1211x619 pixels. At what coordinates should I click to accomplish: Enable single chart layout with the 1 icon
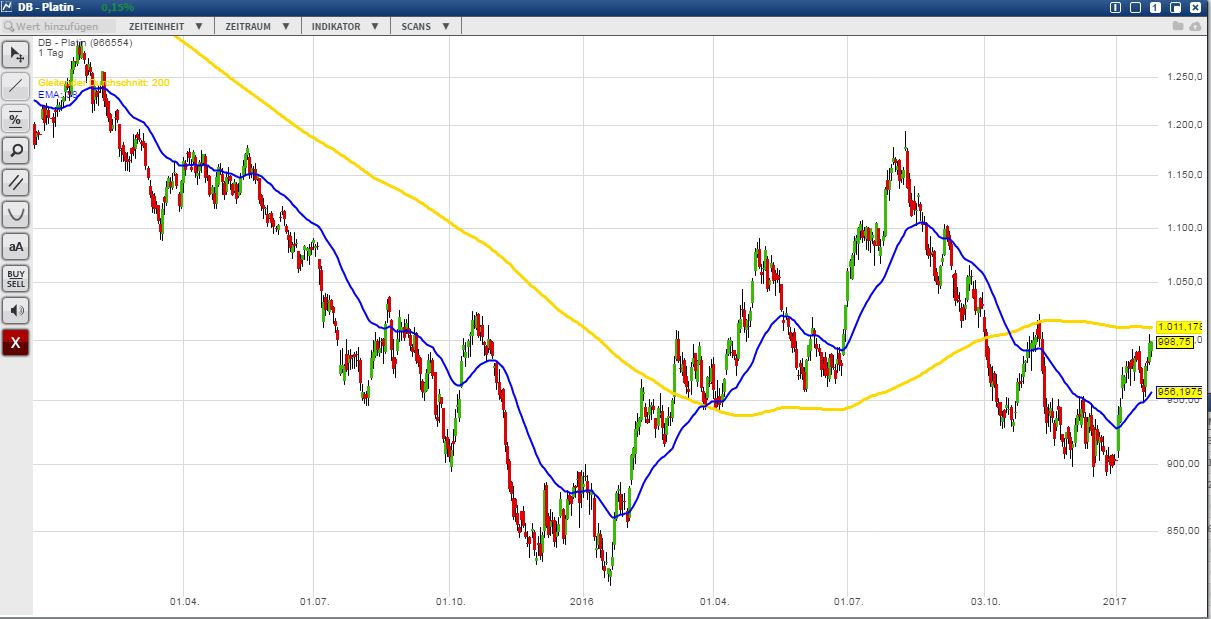point(1153,7)
